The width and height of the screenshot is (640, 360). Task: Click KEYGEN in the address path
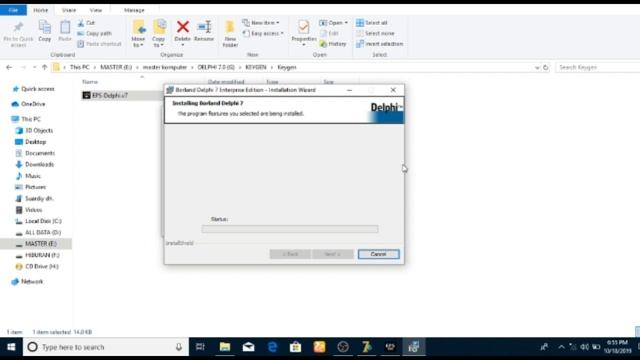tap(256, 67)
